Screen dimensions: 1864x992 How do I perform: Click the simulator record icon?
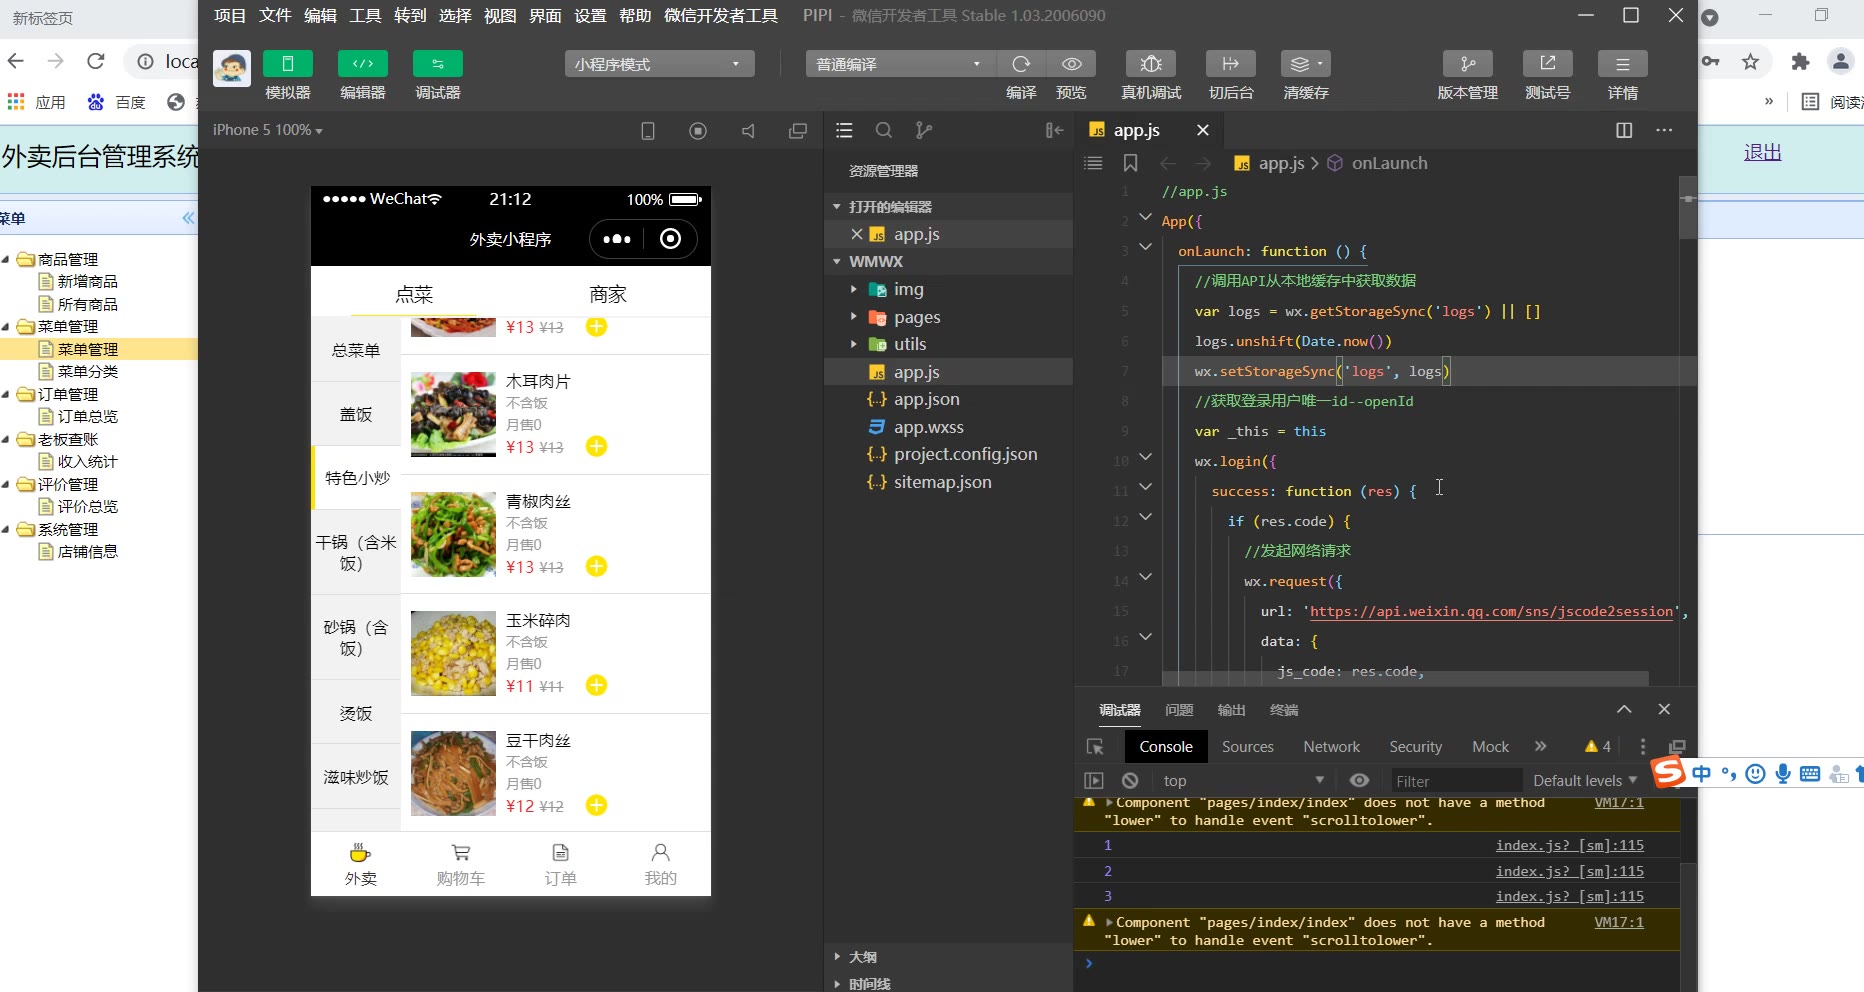[698, 131]
